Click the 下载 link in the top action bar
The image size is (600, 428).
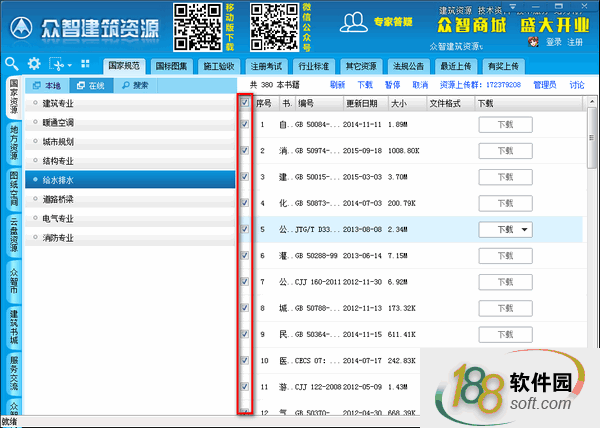coord(365,85)
